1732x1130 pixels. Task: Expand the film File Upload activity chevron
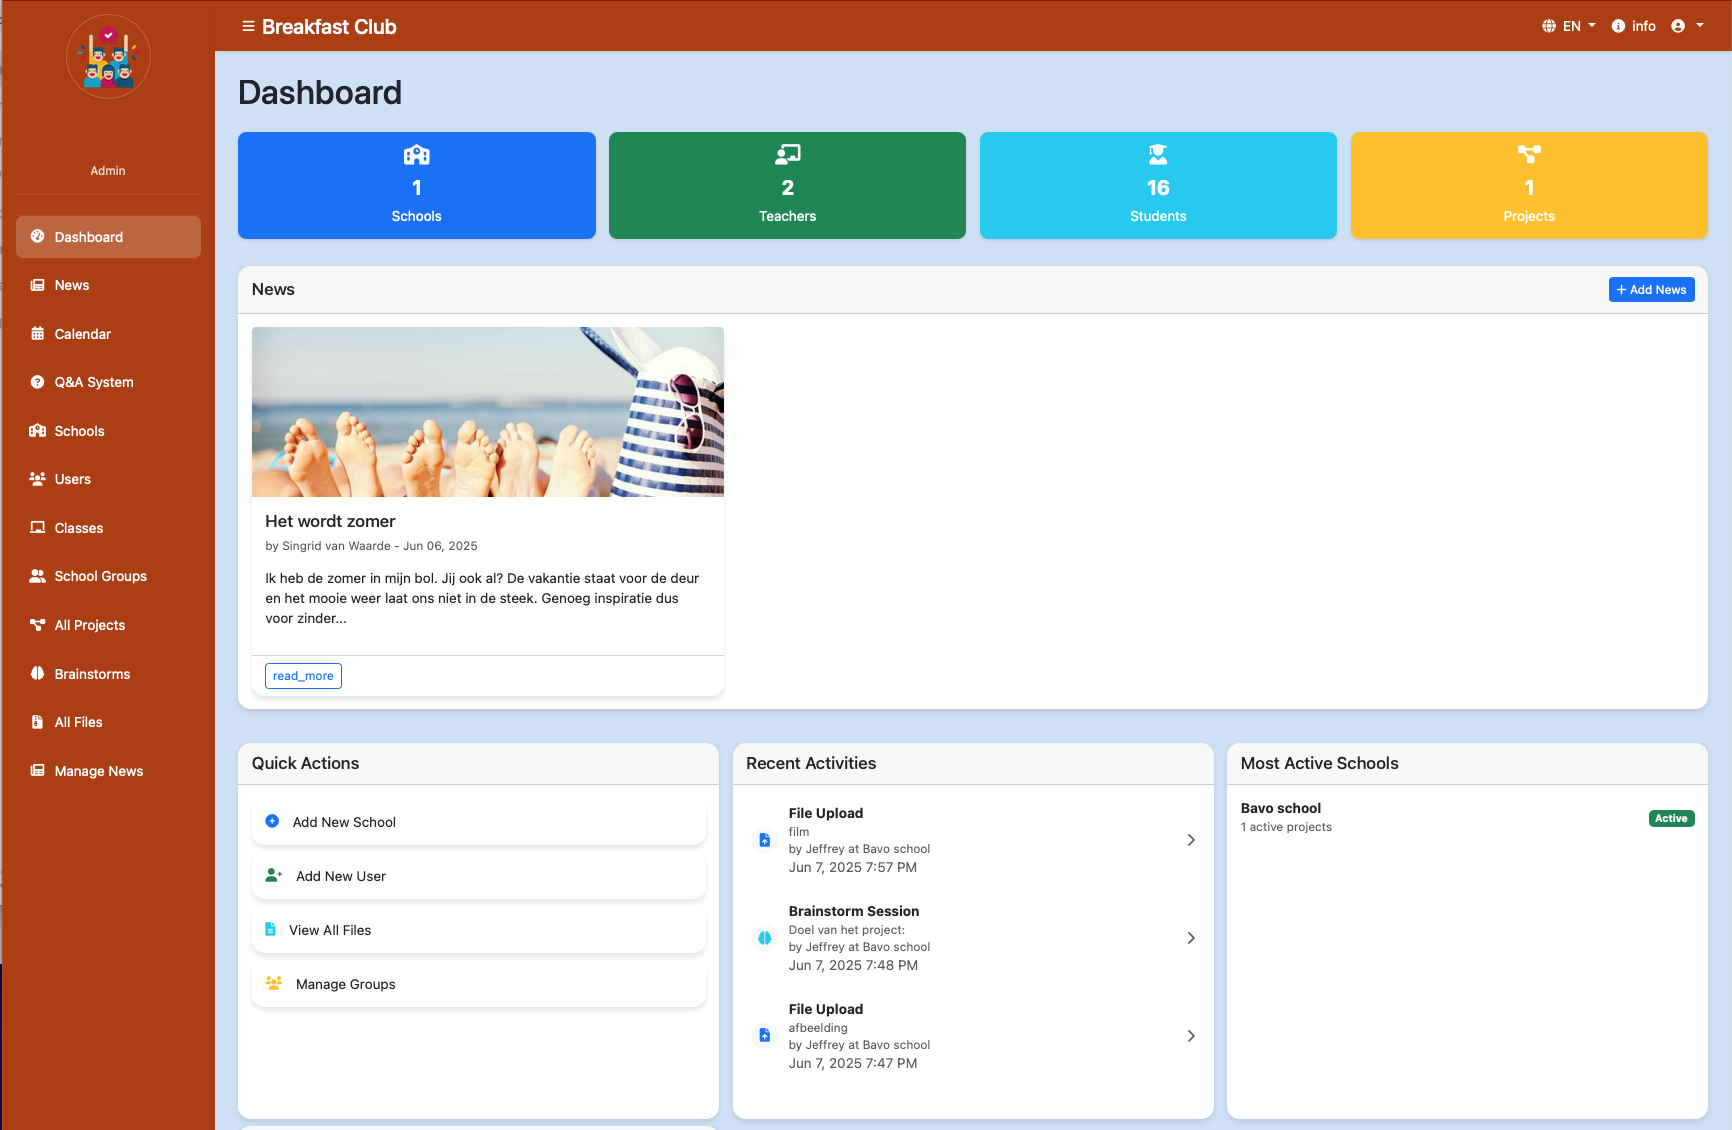[x=1190, y=840]
